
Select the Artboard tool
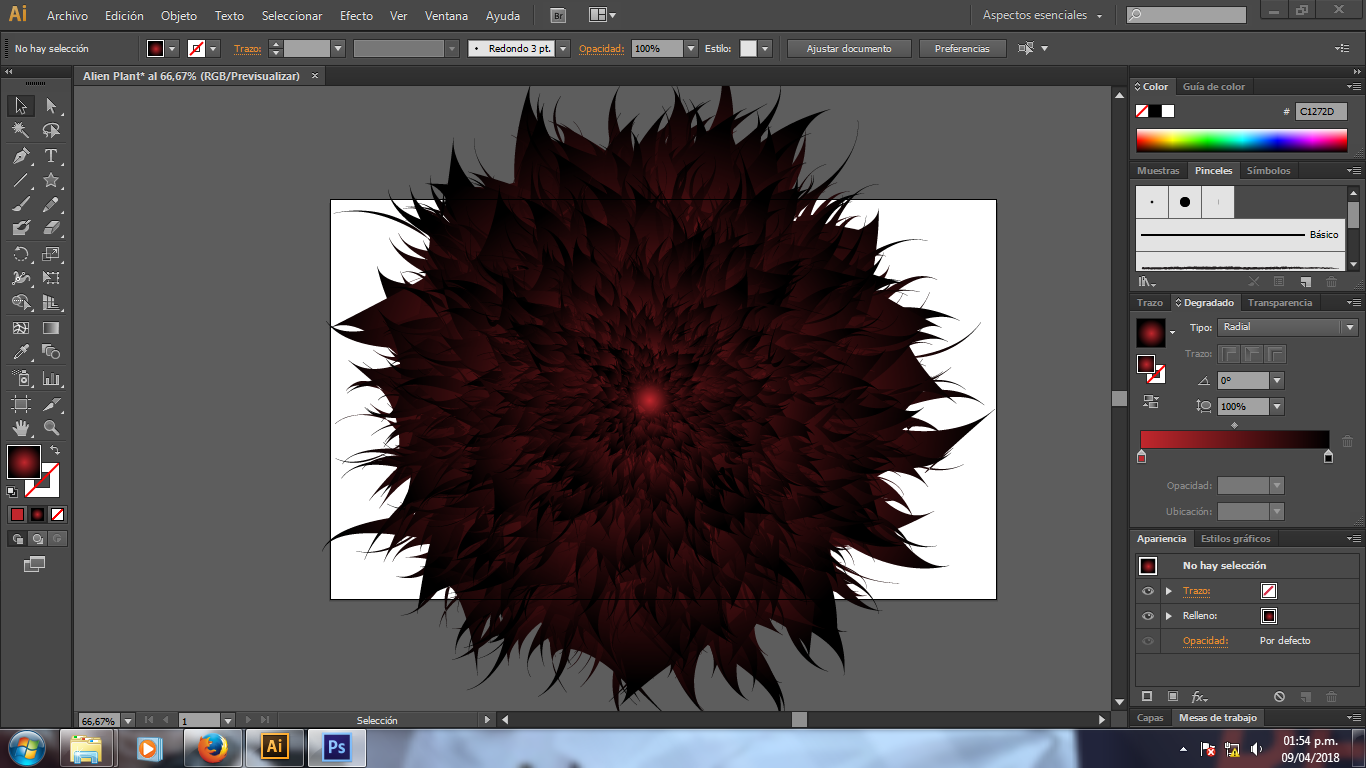[21, 404]
